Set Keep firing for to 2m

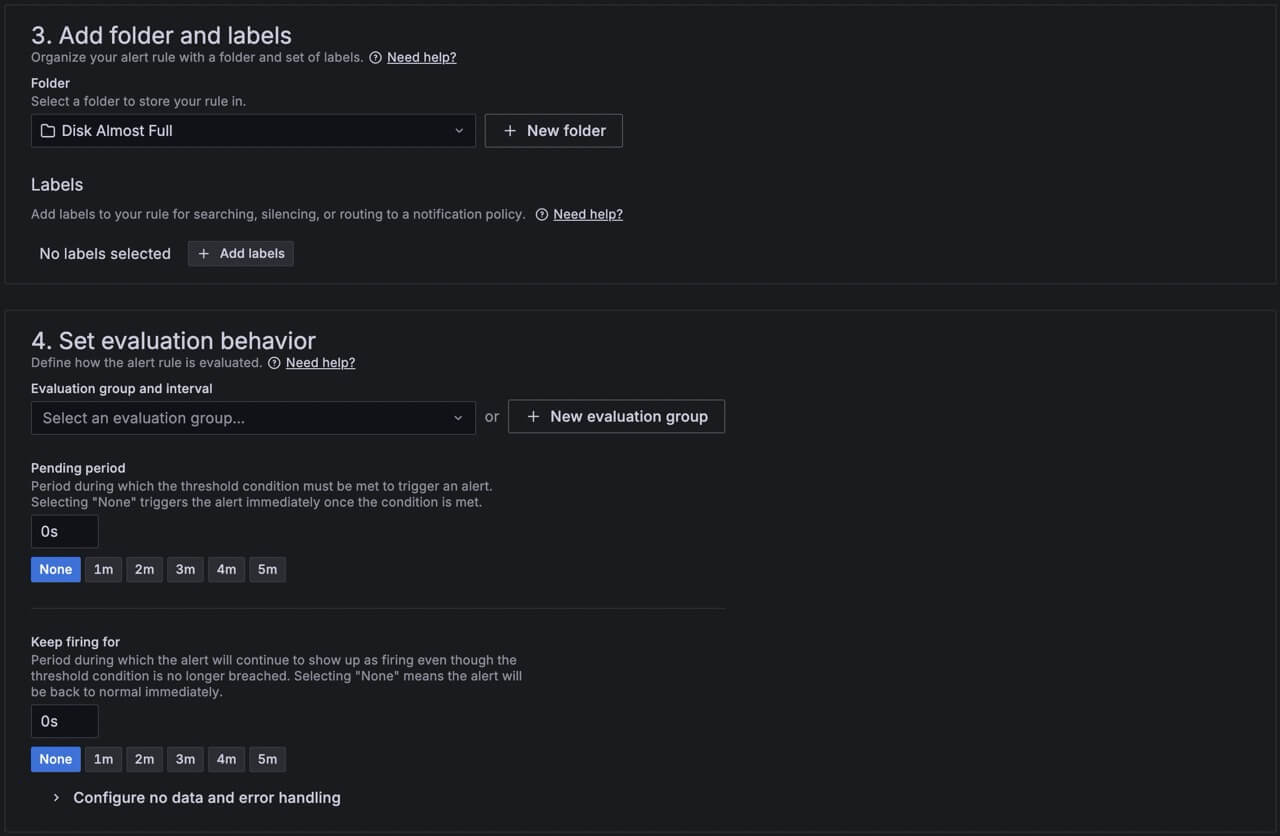pos(144,760)
